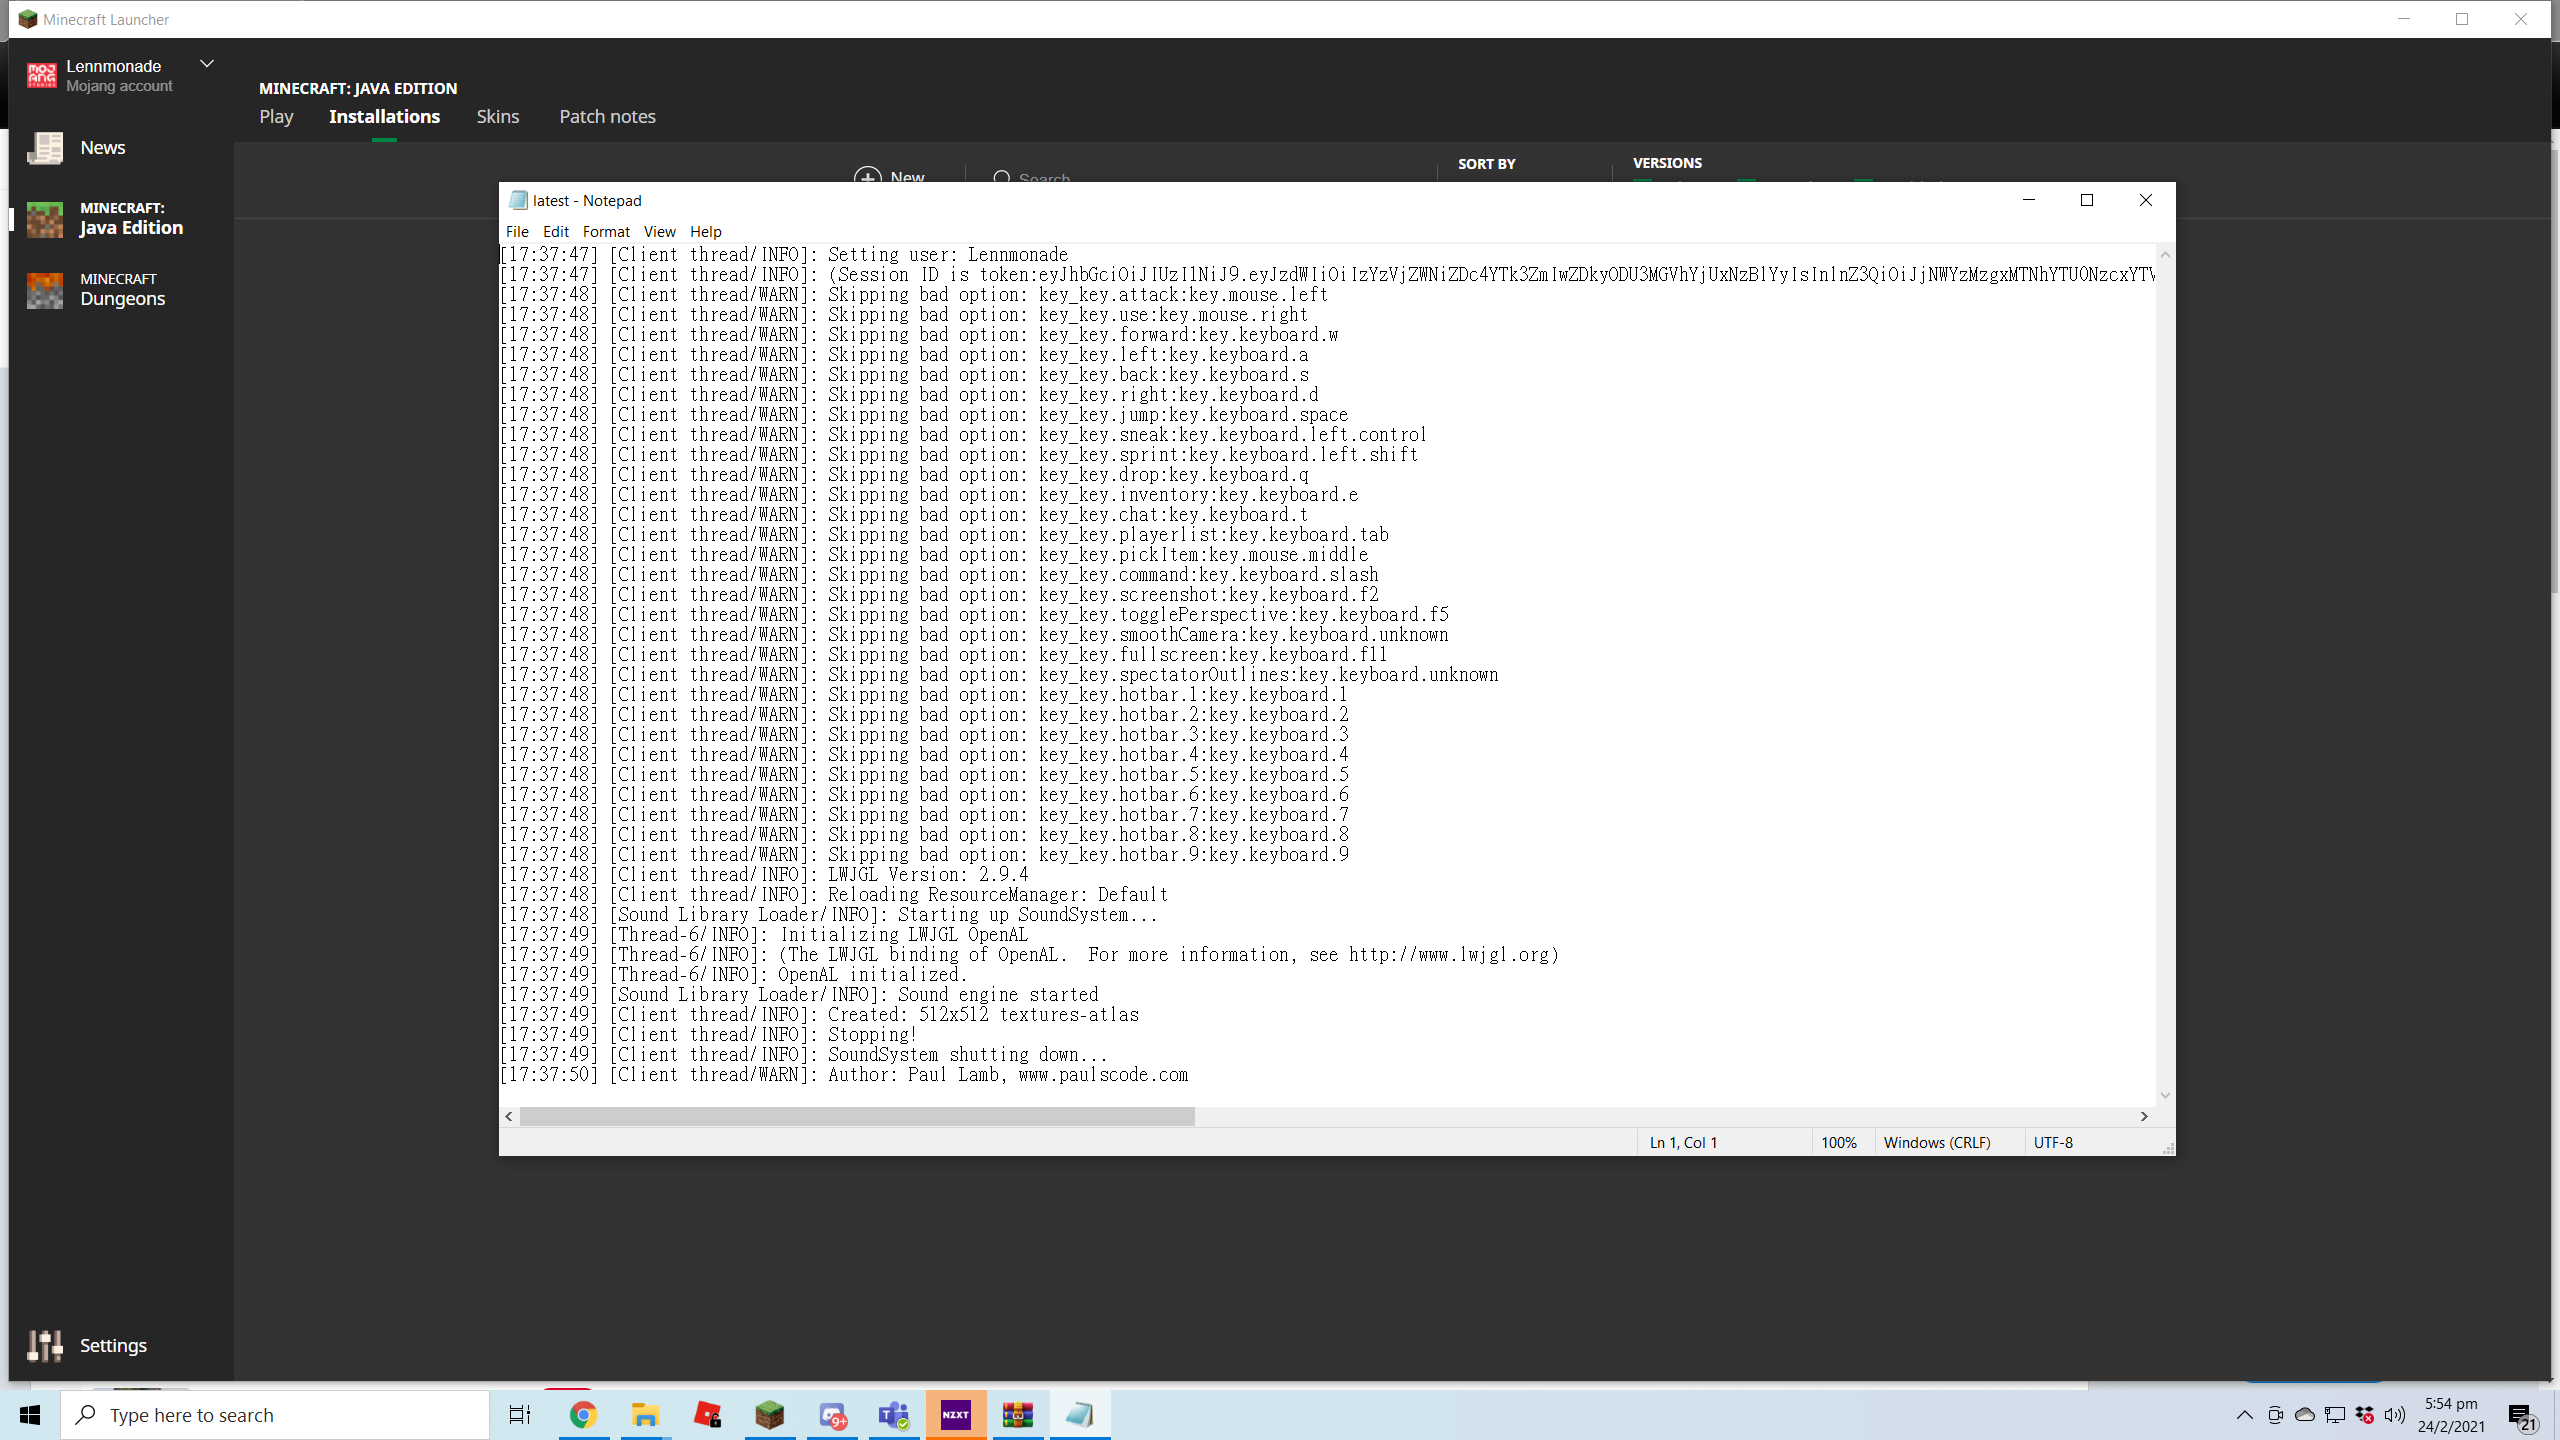Open the Notepad Format menu
The height and width of the screenshot is (1440, 2560).
click(606, 231)
